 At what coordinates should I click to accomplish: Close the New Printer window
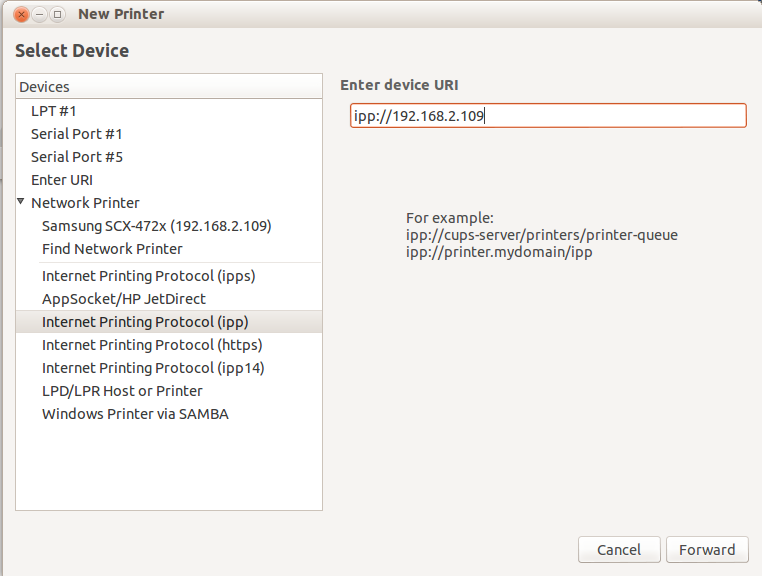coord(22,14)
